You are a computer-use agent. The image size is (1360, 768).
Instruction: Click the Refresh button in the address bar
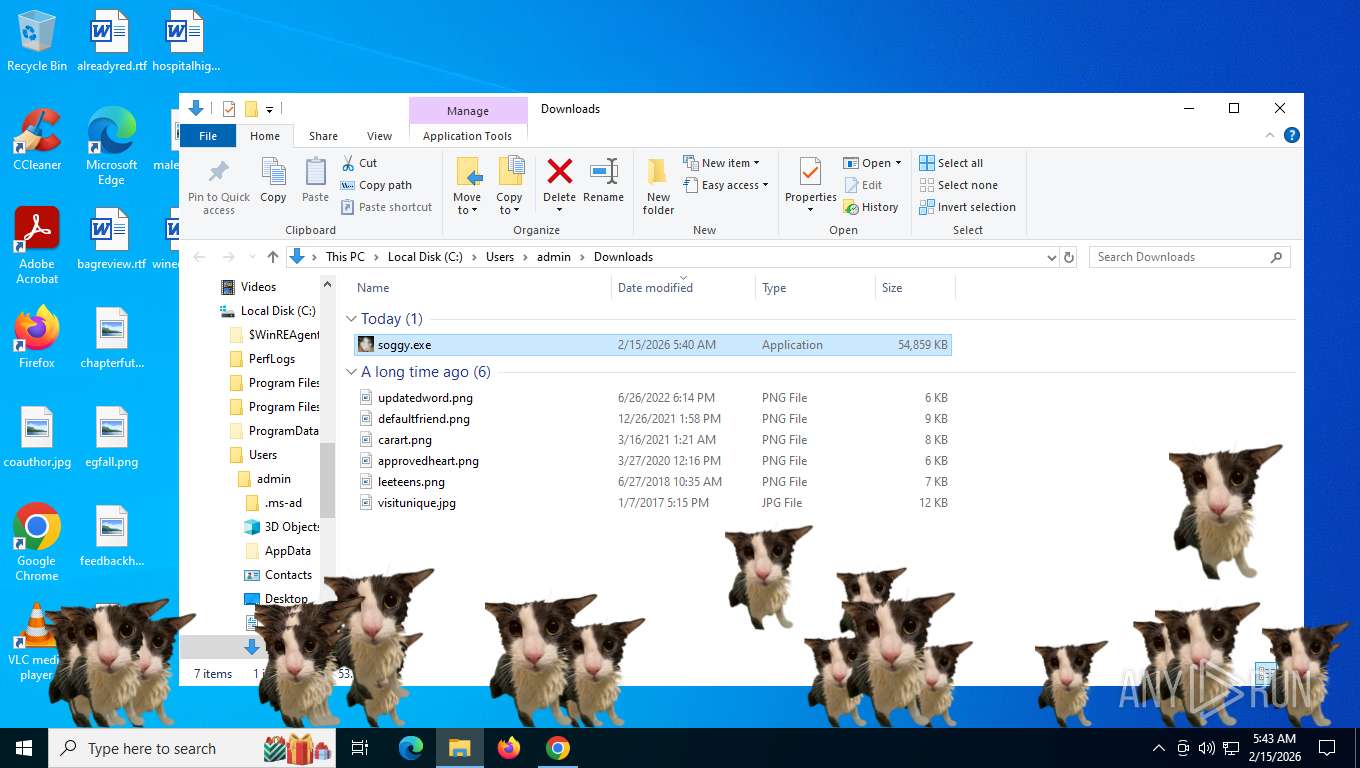point(1069,257)
